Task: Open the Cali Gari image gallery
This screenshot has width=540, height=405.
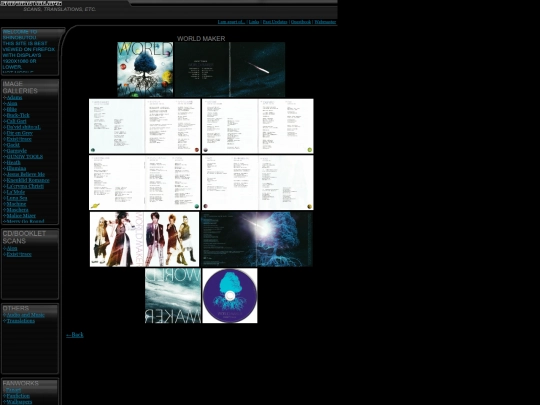Action: (x=17, y=121)
